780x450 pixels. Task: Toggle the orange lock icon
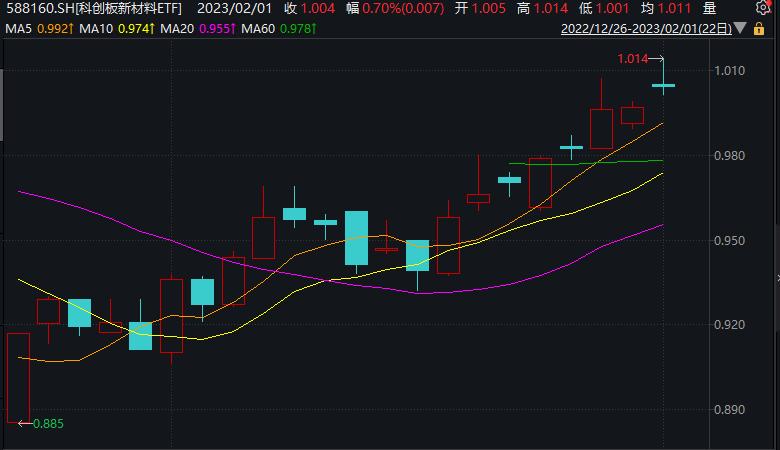759,28
